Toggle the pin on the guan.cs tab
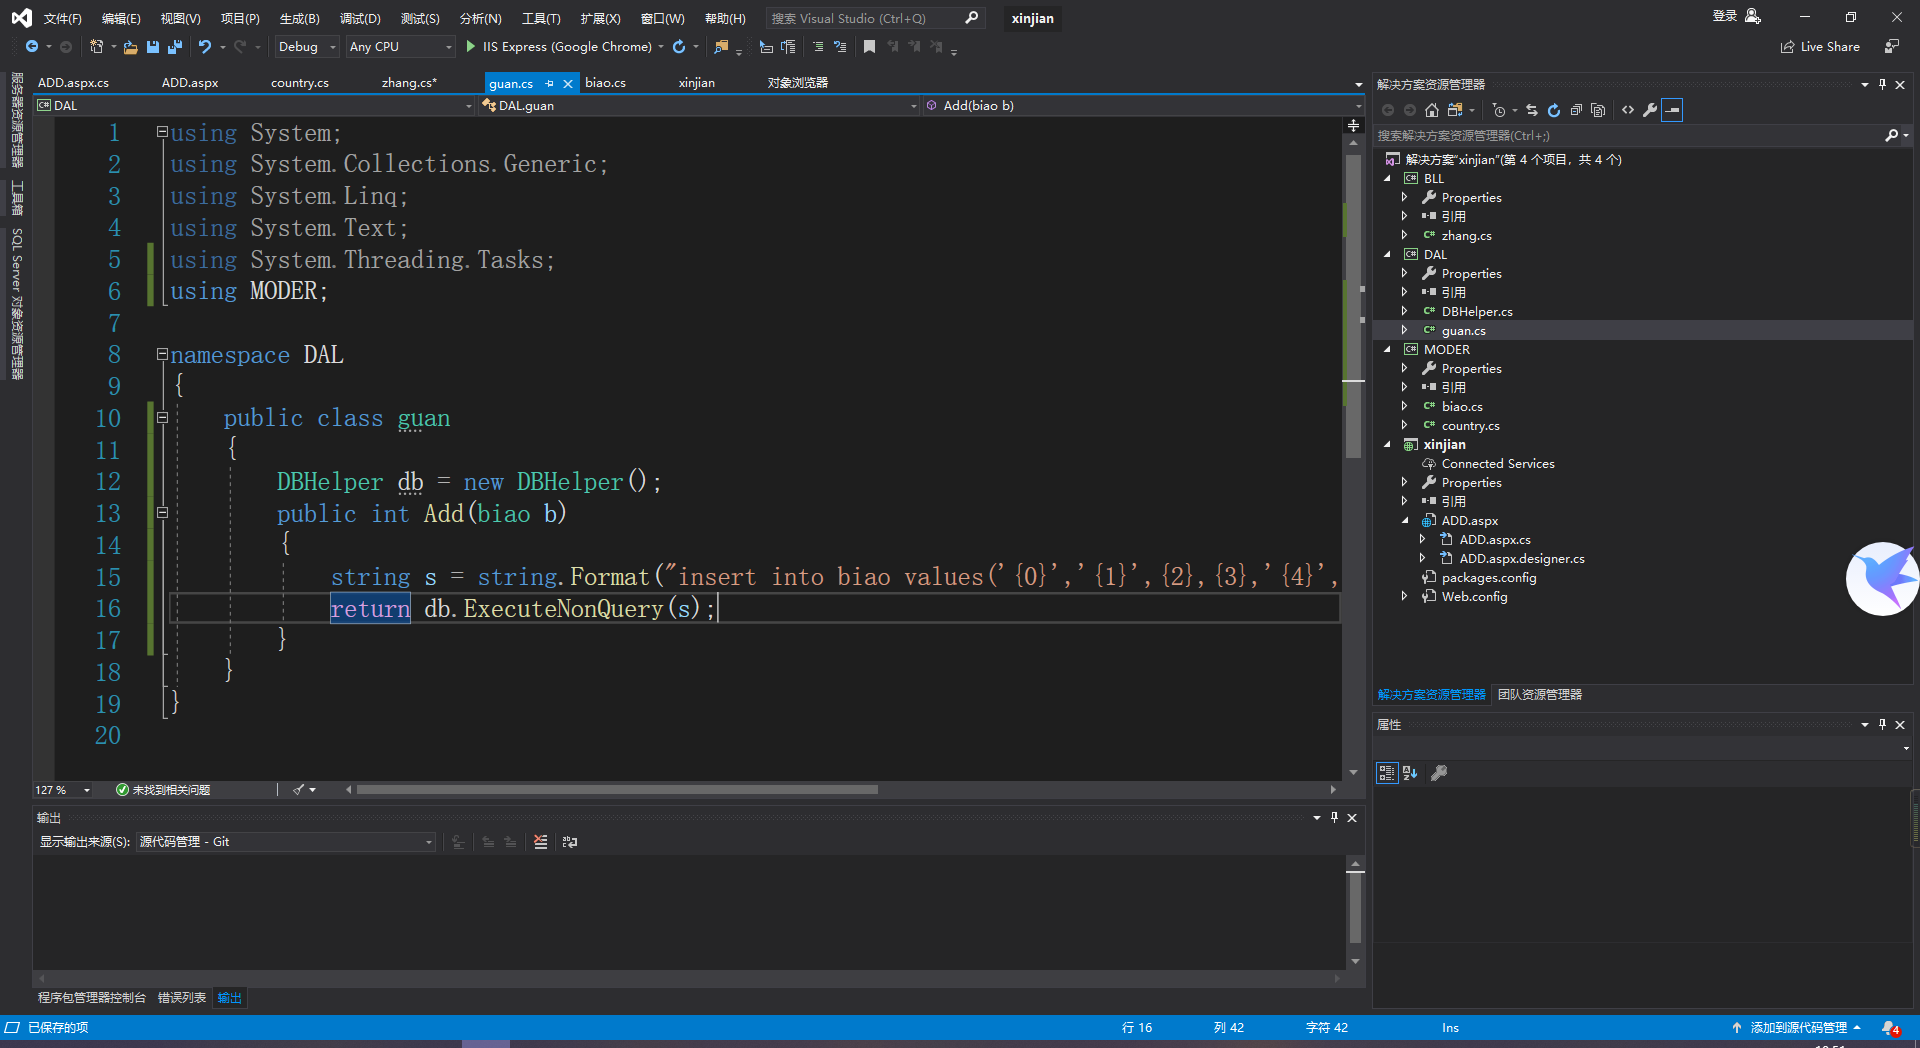The image size is (1920, 1048). [x=549, y=84]
